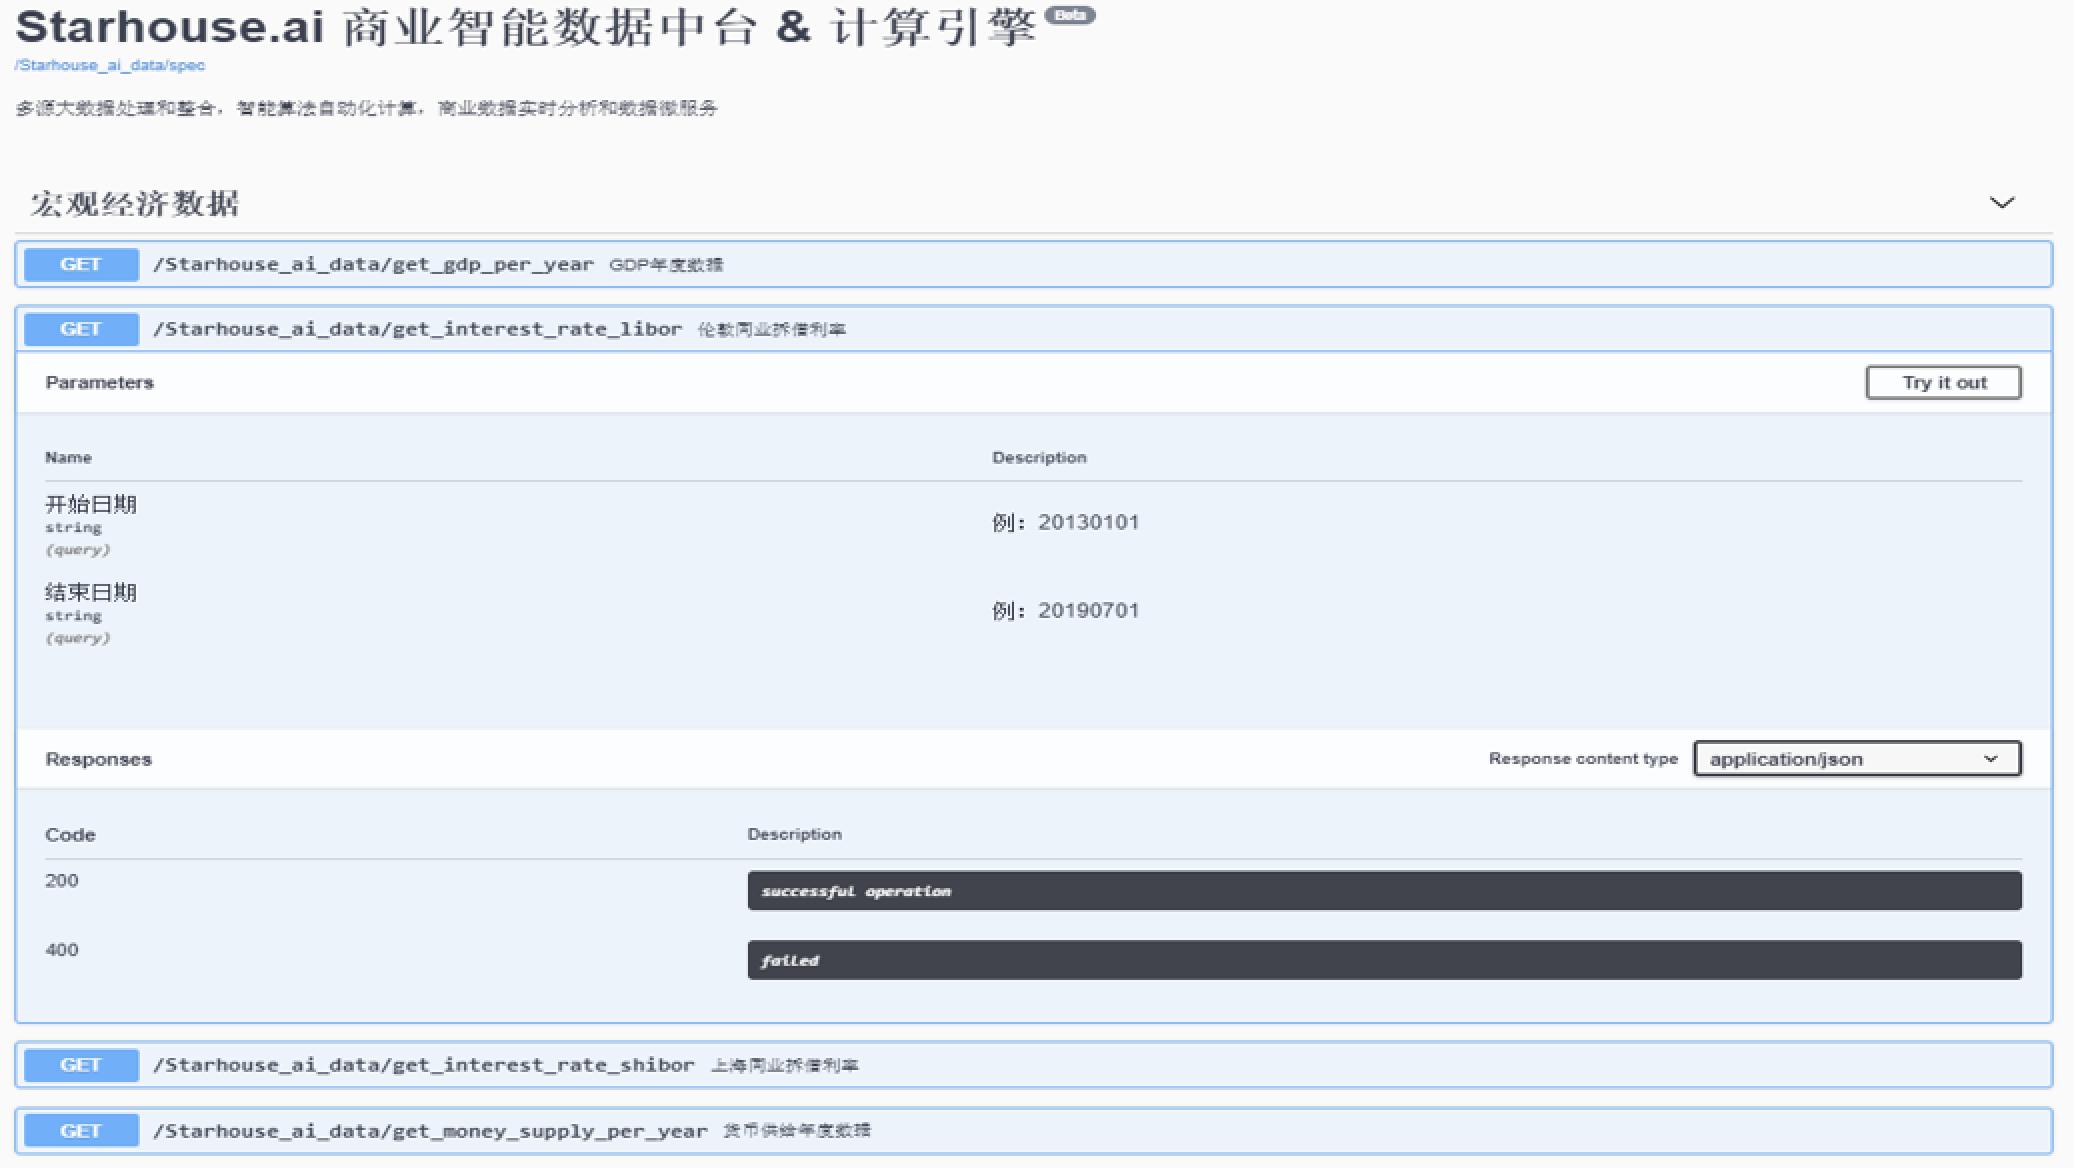Click the 400 response code
Image resolution: width=2074 pixels, height=1168 pixels.
(x=62, y=950)
